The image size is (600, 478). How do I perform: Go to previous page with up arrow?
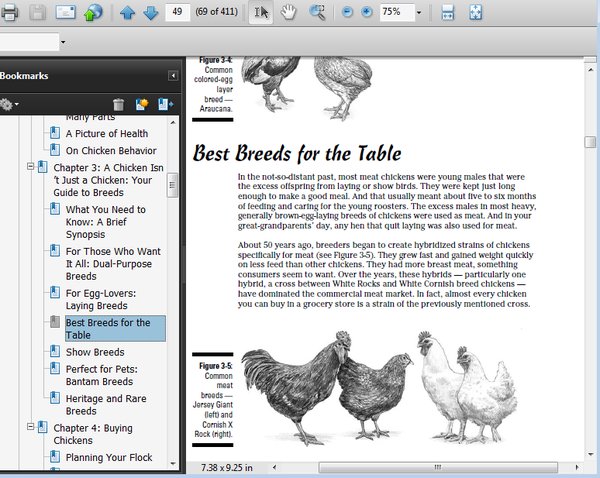point(127,13)
